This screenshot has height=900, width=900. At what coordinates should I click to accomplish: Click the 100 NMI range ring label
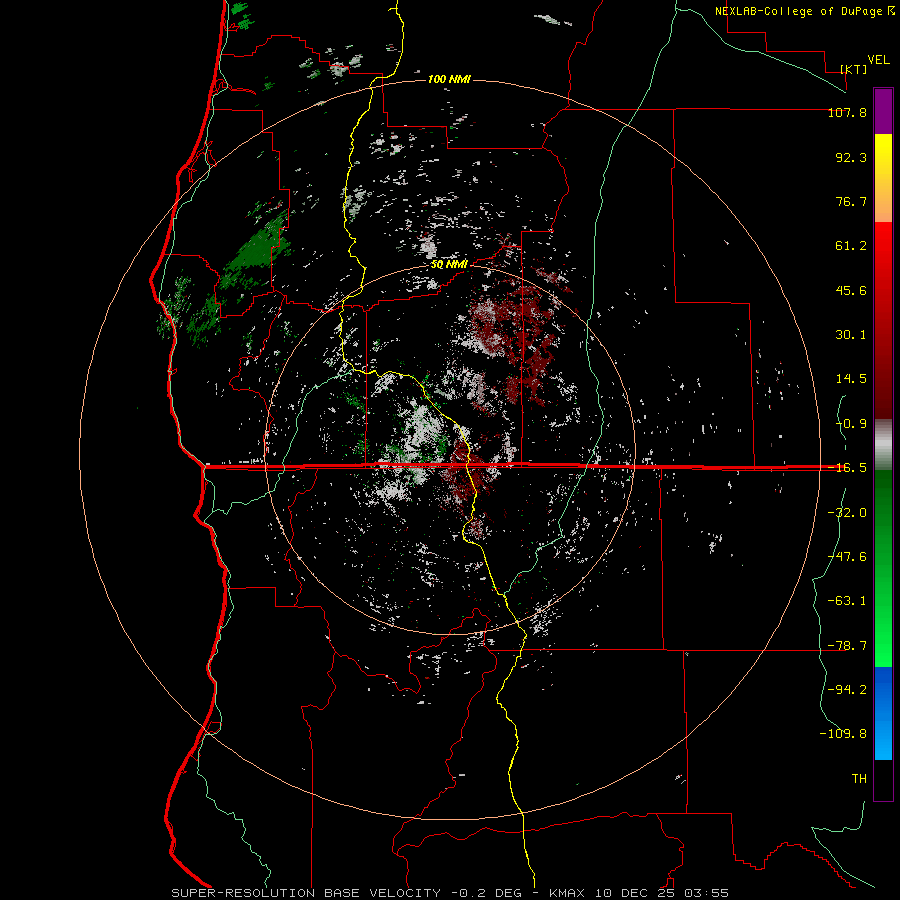(x=449, y=79)
